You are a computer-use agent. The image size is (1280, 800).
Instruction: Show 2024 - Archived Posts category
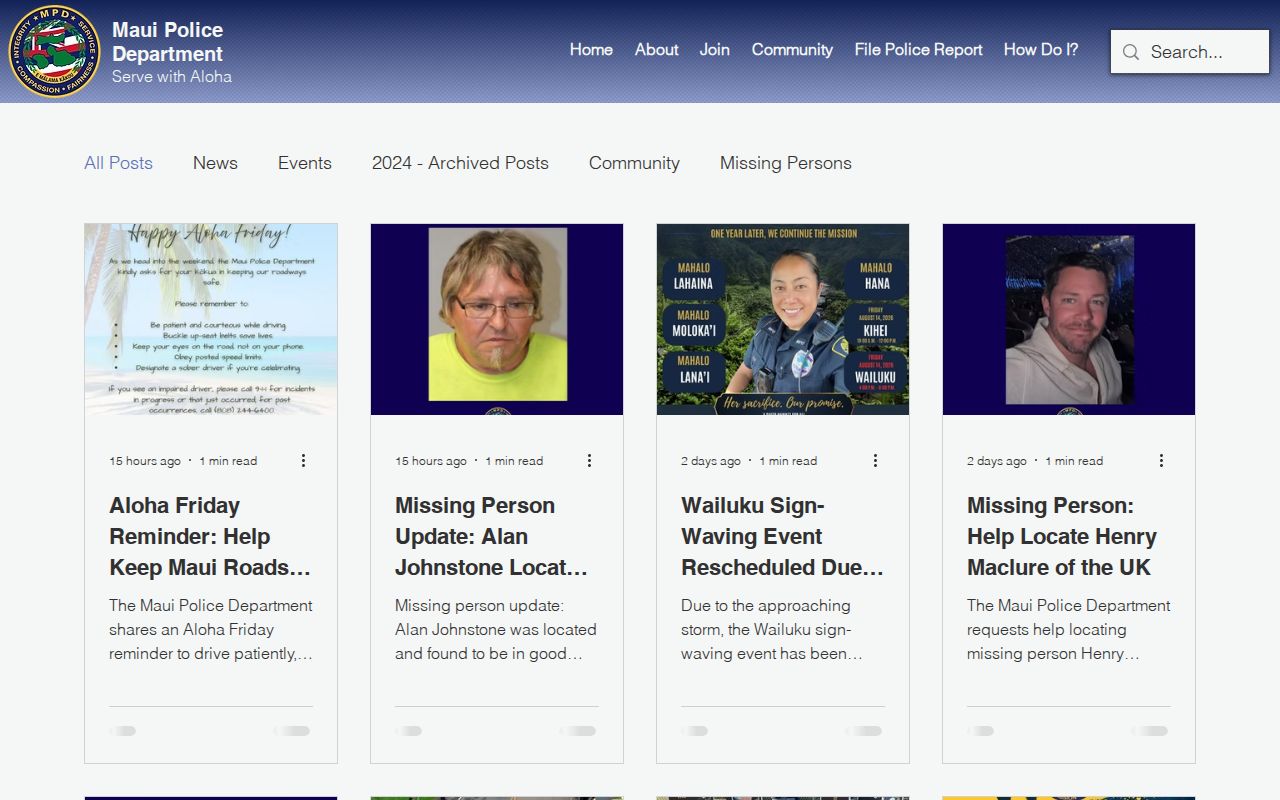pyautogui.click(x=460, y=163)
